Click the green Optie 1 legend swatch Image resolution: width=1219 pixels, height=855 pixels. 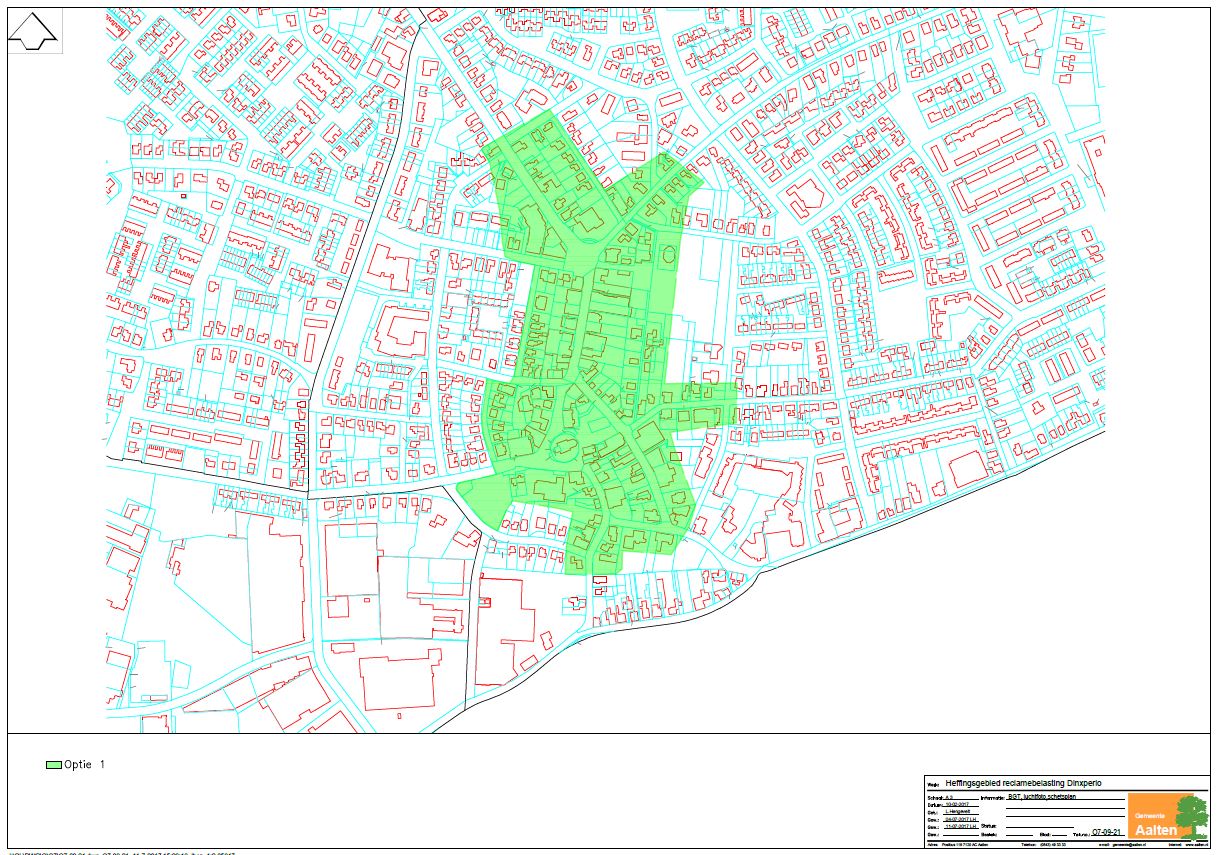[52, 765]
